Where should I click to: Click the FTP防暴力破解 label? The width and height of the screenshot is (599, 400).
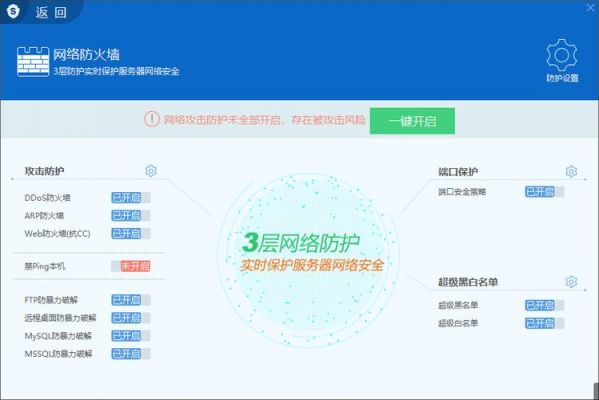click(51, 300)
